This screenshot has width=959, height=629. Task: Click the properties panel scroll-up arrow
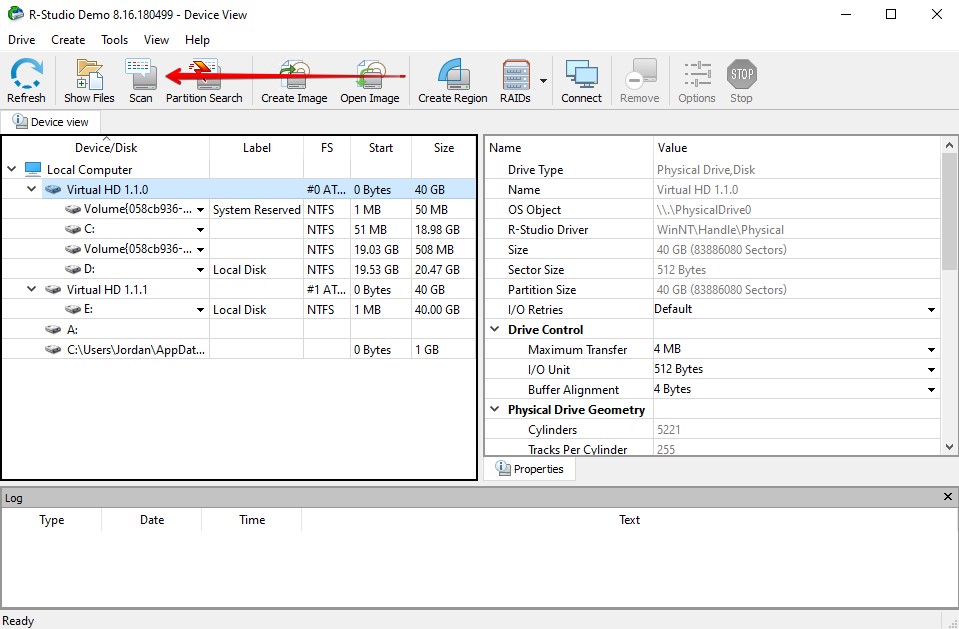949,145
